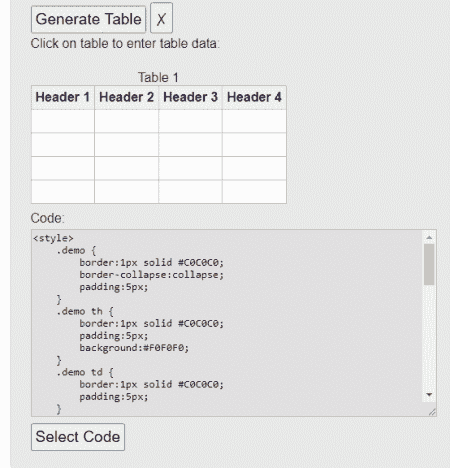
Task: Click last row cell under Header 4
Action: [x=254, y=192]
